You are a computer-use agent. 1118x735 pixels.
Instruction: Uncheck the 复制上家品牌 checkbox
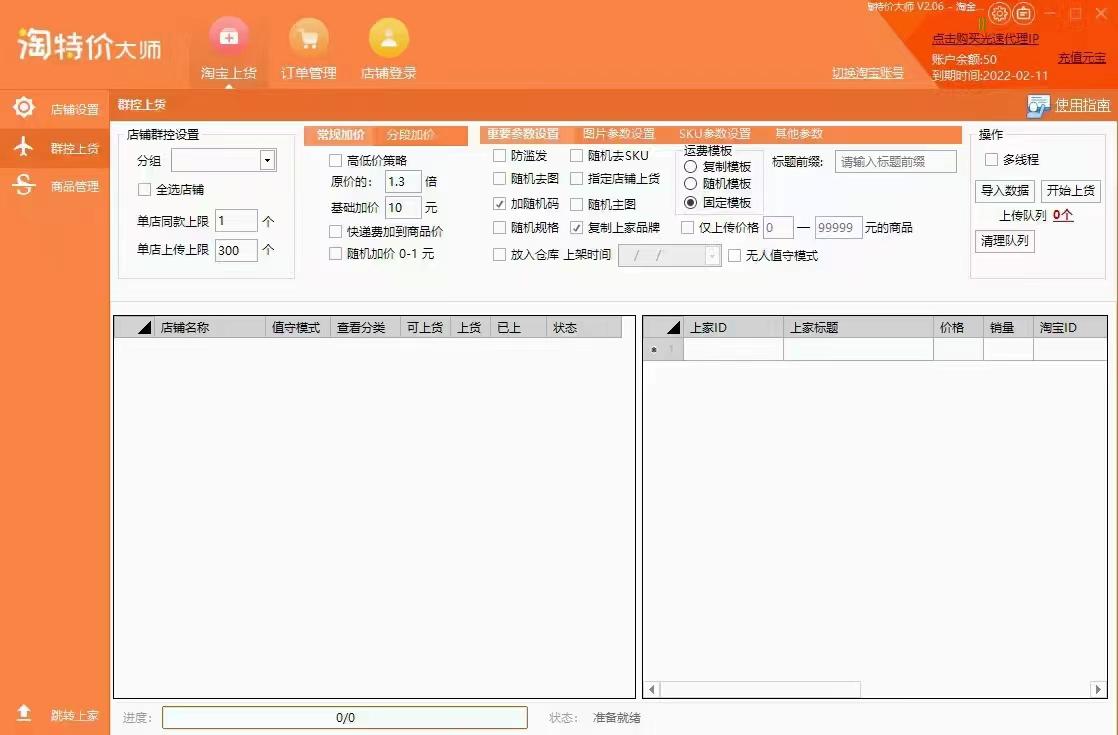click(x=576, y=227)
